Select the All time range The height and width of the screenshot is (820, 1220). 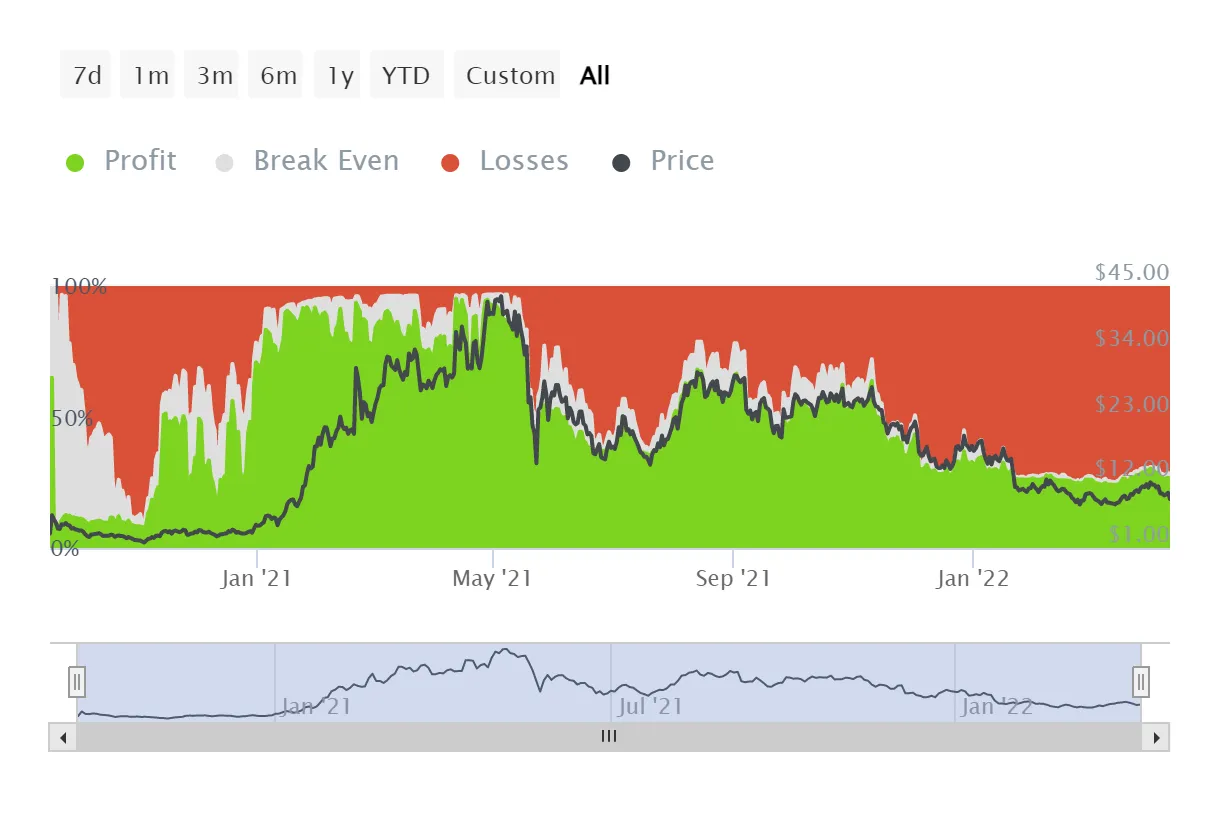point(594,74)
